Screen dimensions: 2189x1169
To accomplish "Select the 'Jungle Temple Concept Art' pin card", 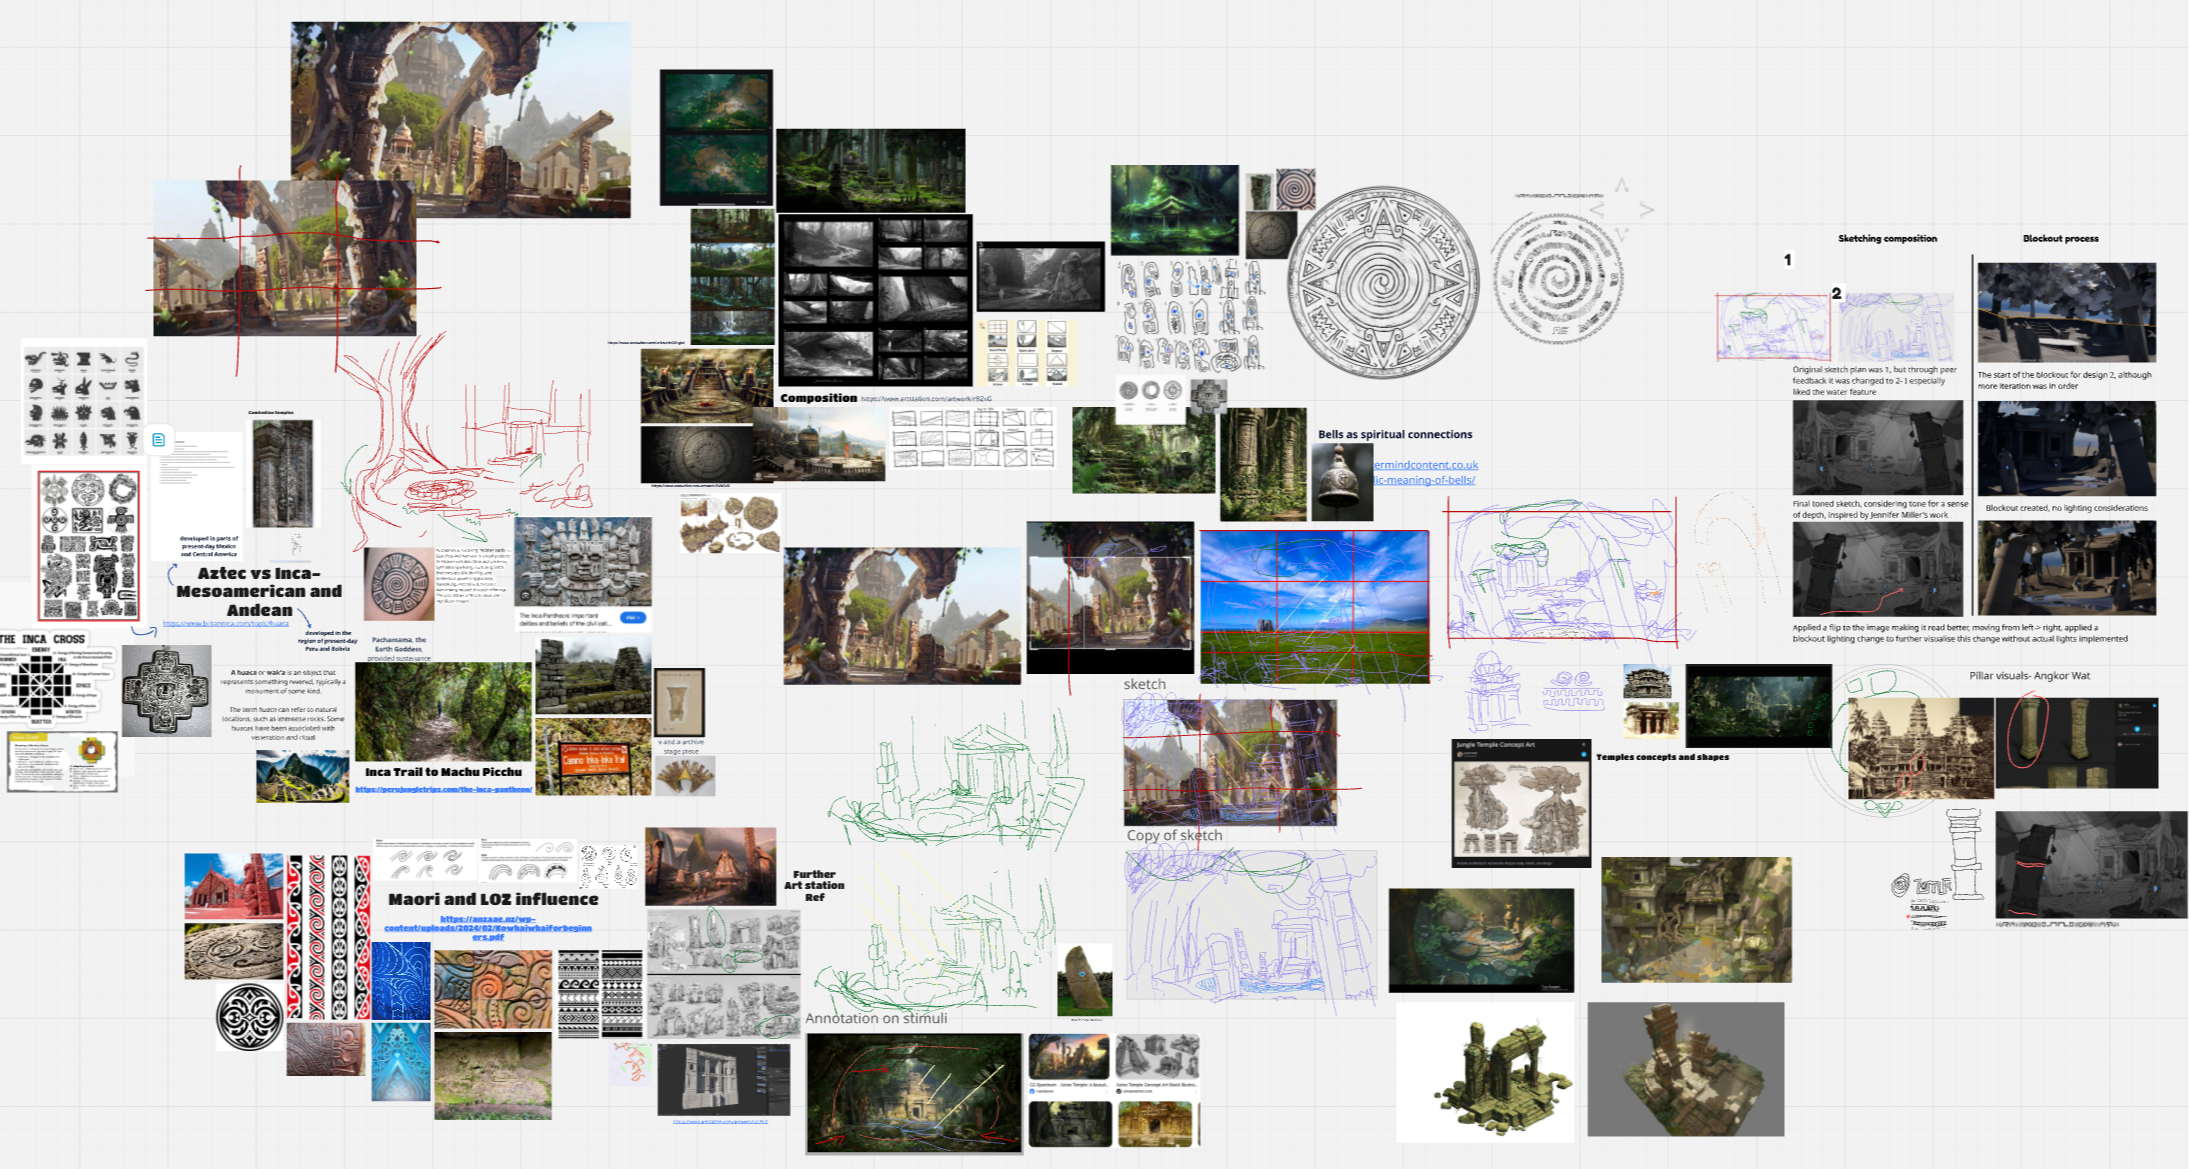I will click(1521, 803).
